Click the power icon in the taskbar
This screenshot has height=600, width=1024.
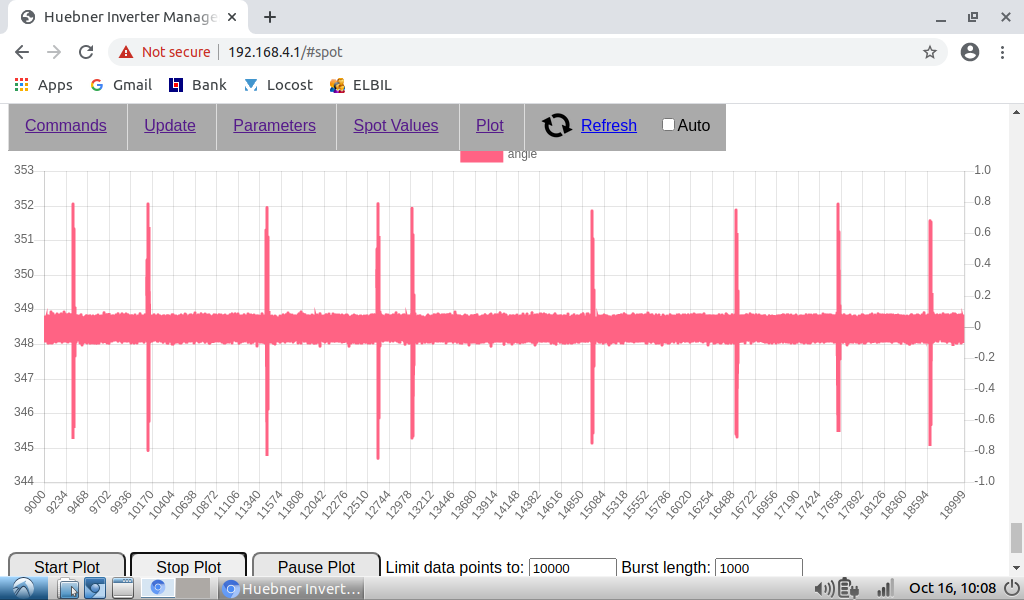[x=1009, y=588]
